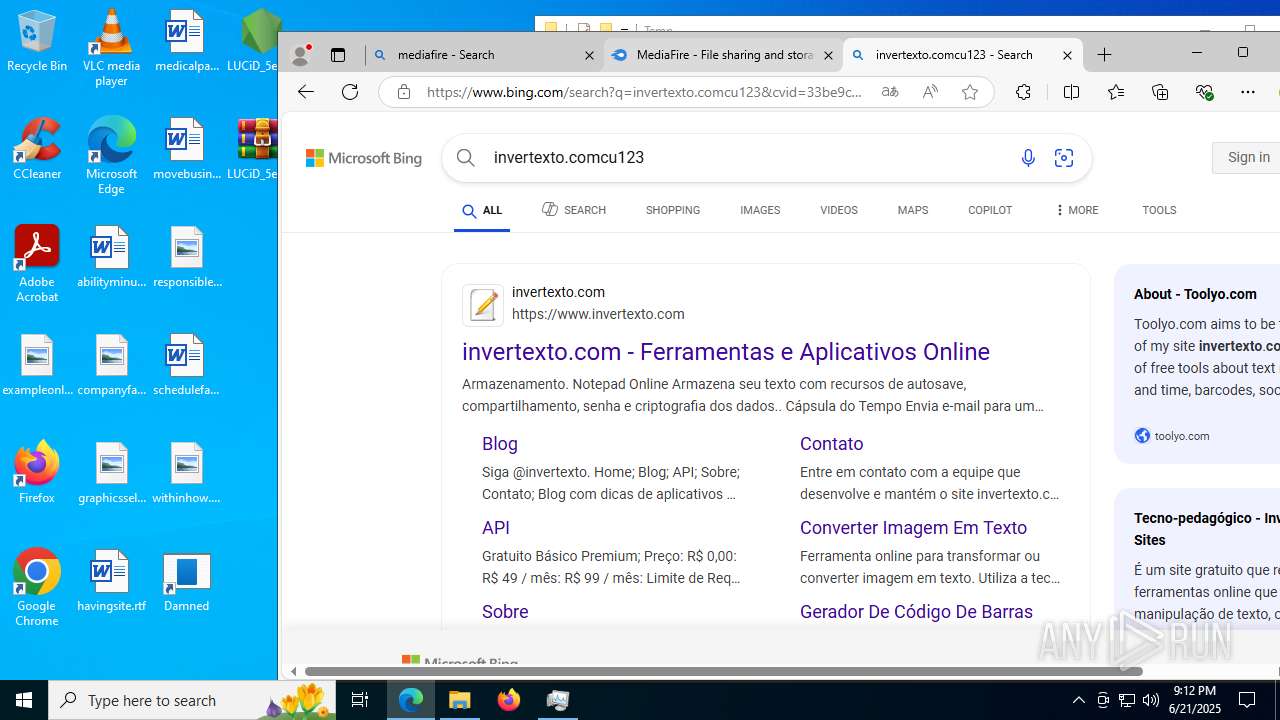Open the Favorites list icon
The width and height of the screenshot is (1280, 720).
[1116, 92]
